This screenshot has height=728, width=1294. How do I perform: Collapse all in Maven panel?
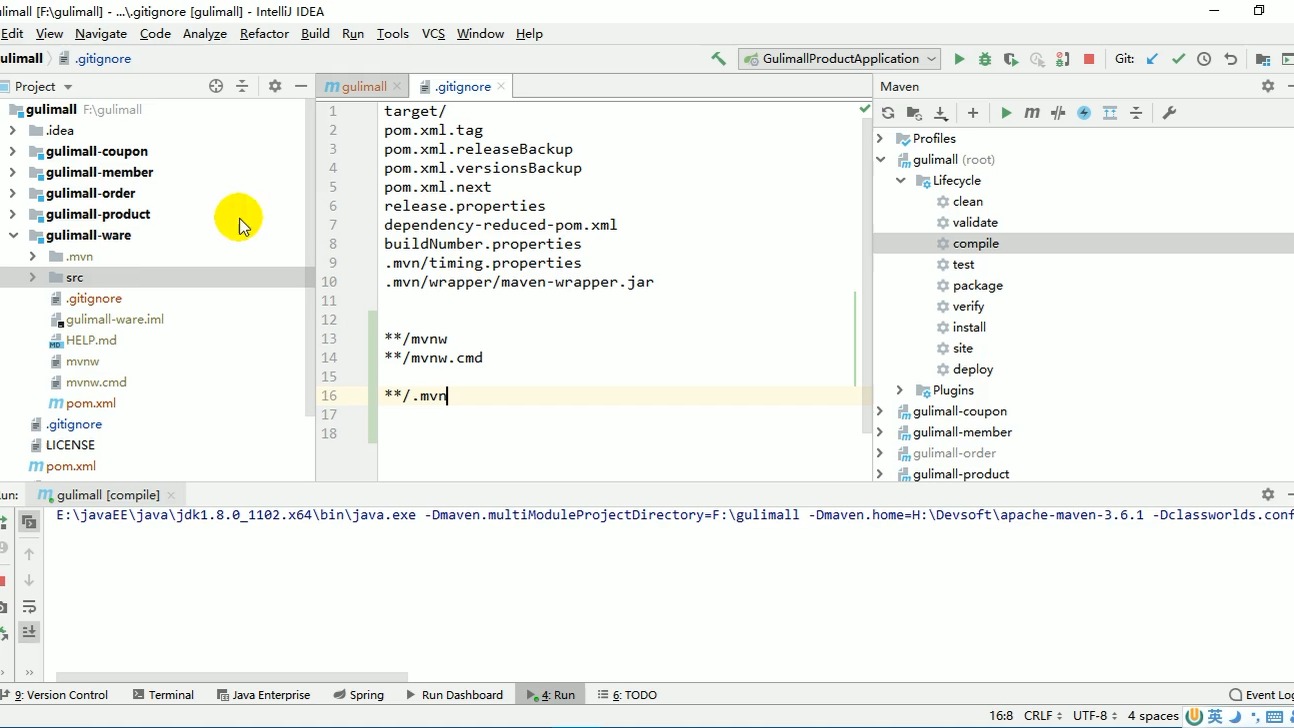(1136, 113)
